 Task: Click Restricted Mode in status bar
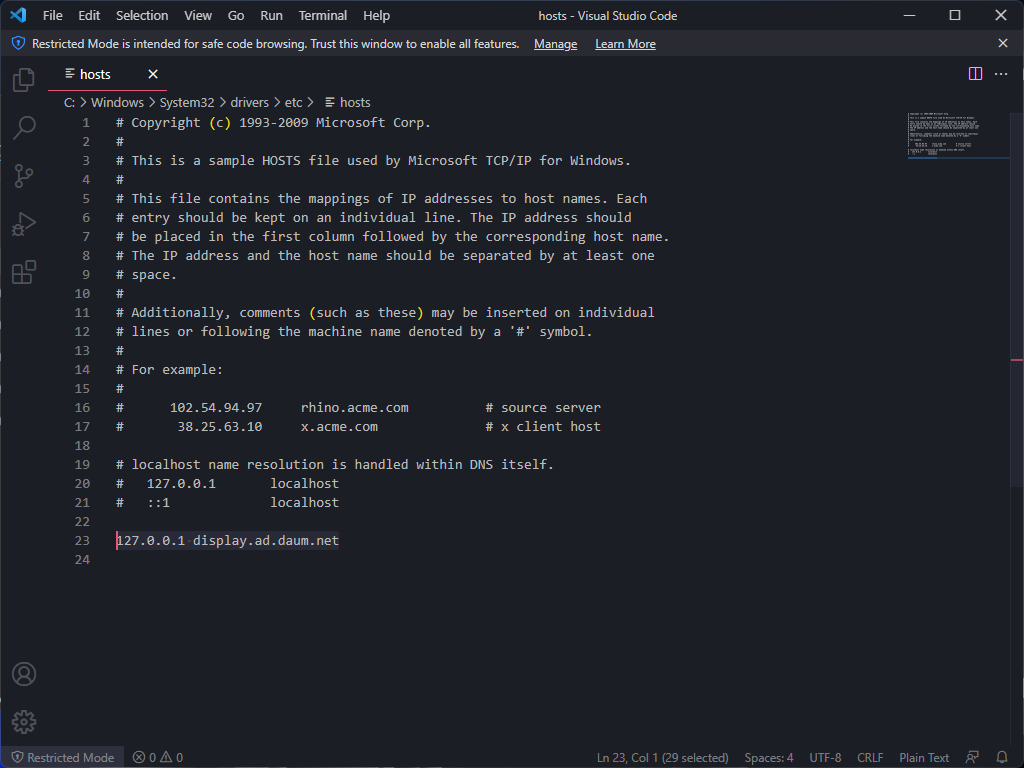(63, 757)
